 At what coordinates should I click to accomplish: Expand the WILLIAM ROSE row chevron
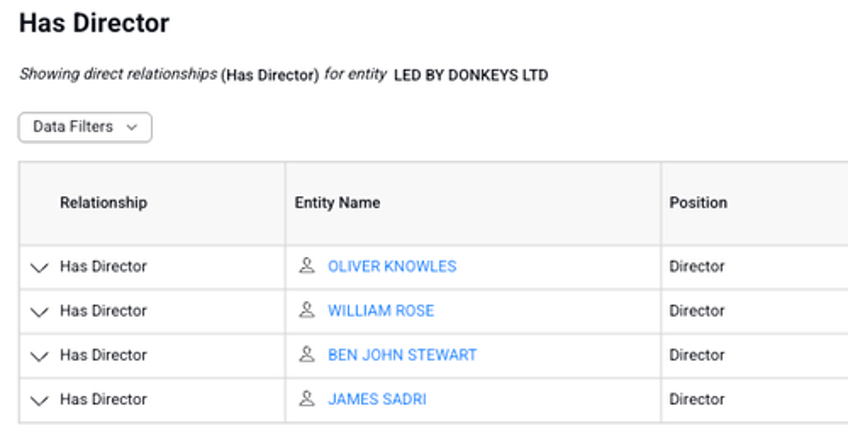(x=39, y=312)
